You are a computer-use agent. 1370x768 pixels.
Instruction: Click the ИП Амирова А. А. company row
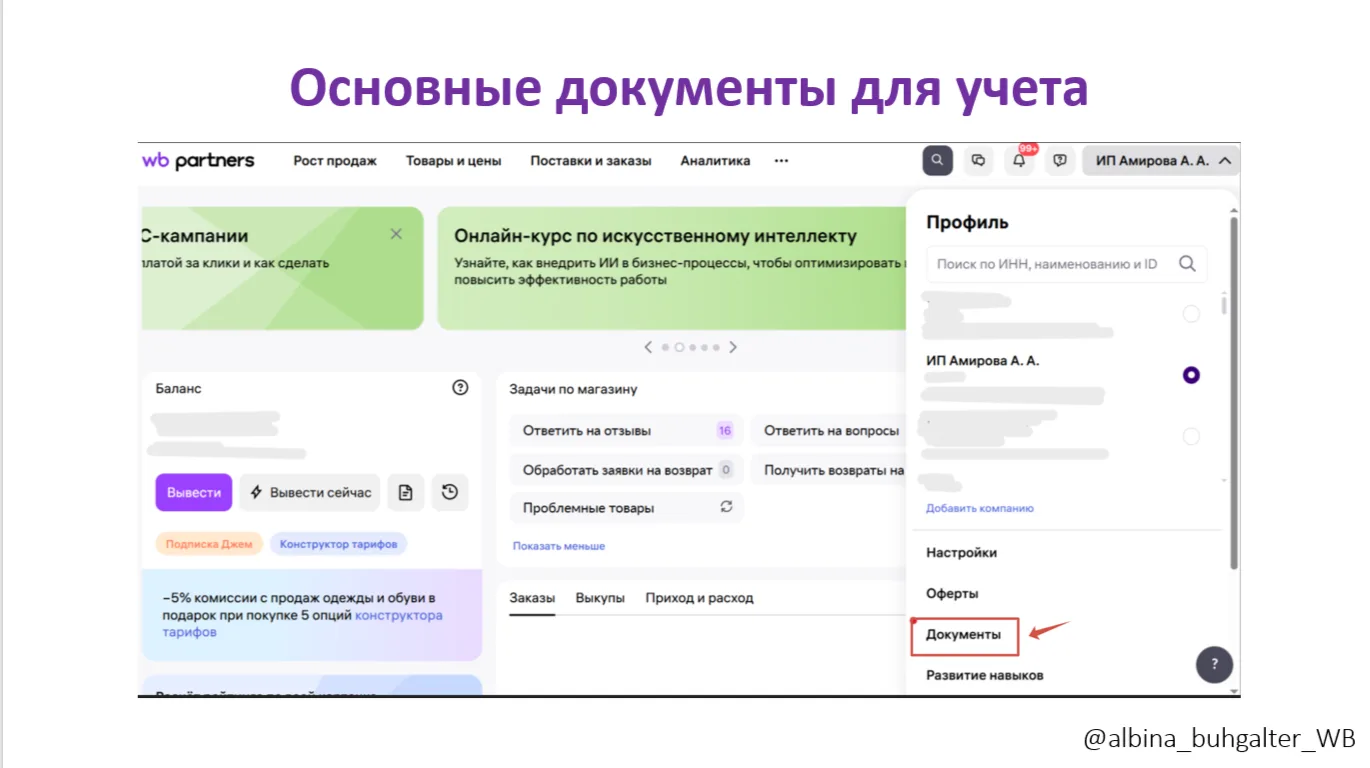click(x=1065, y=375)
